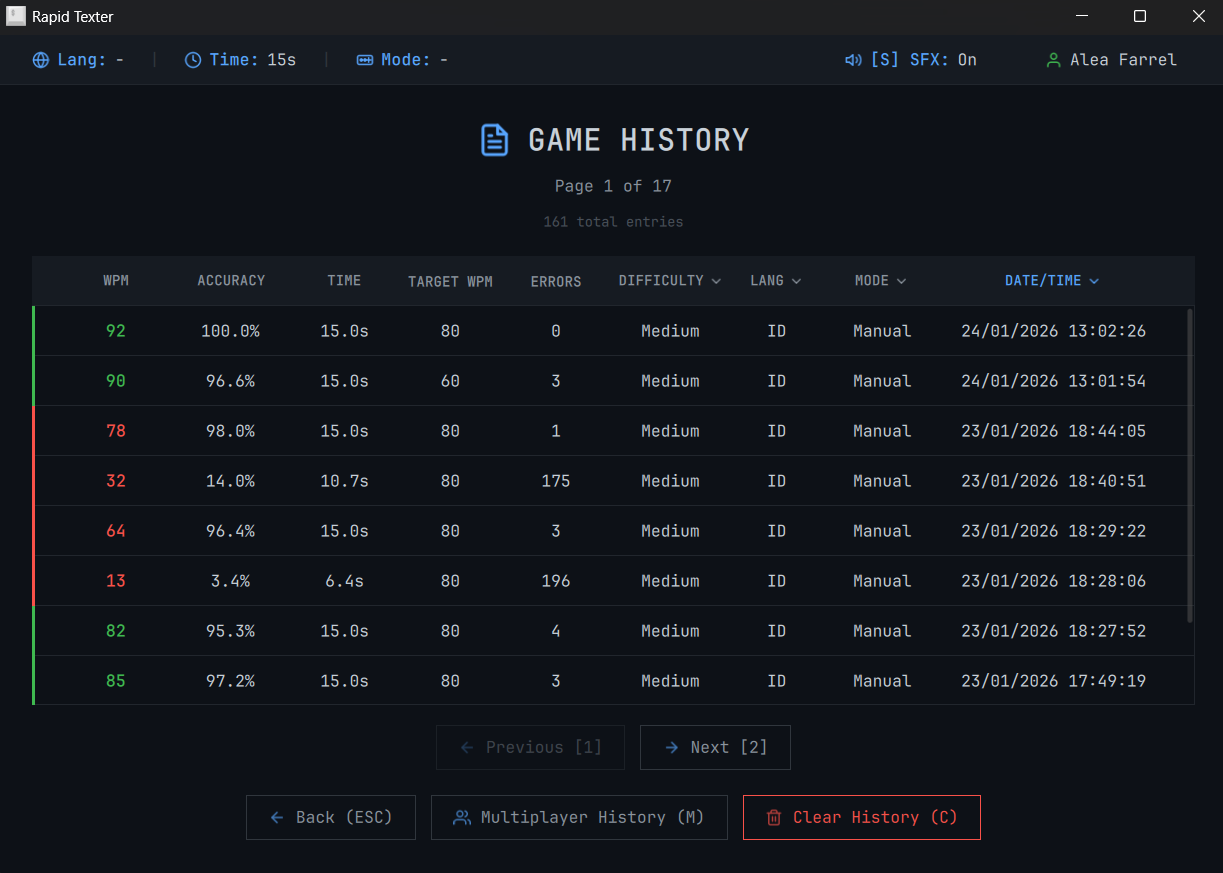Click the Alea Farrel username

click(1123, 60)
